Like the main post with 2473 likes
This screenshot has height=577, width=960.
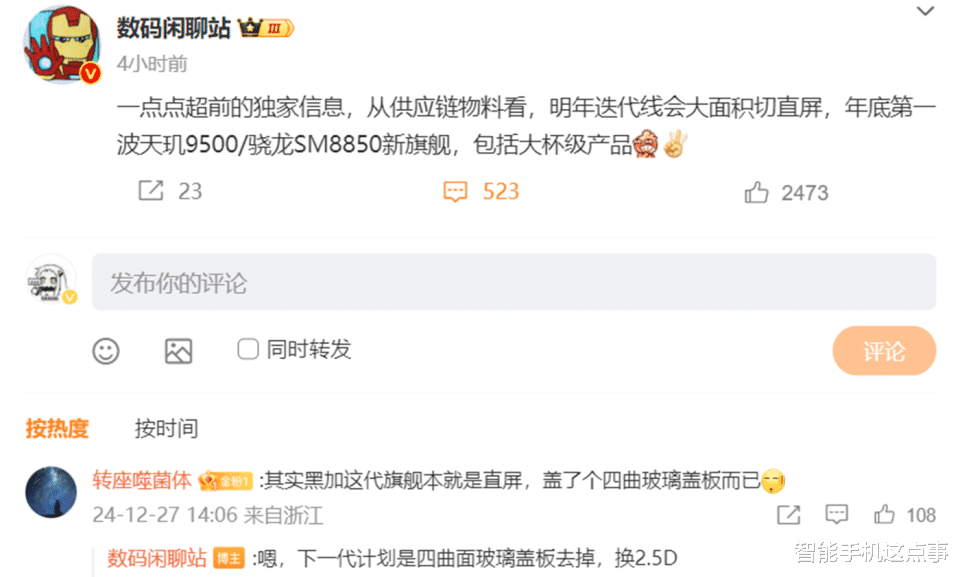756,192
